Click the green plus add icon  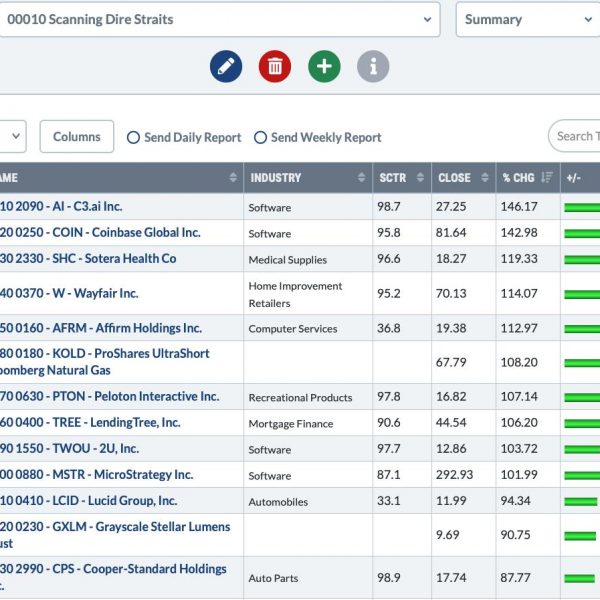click(x=324, y=67)
